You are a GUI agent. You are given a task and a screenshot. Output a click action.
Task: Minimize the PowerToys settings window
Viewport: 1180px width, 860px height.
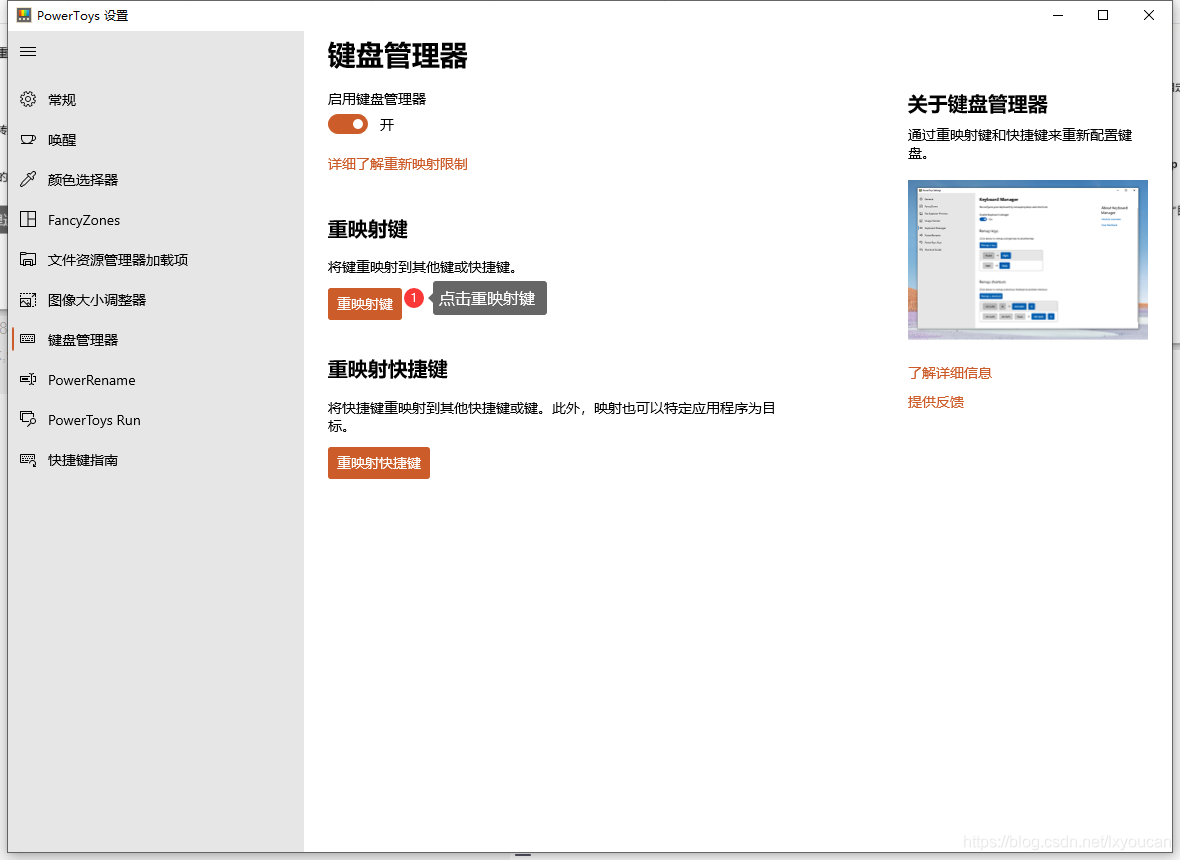(1057, 15)
